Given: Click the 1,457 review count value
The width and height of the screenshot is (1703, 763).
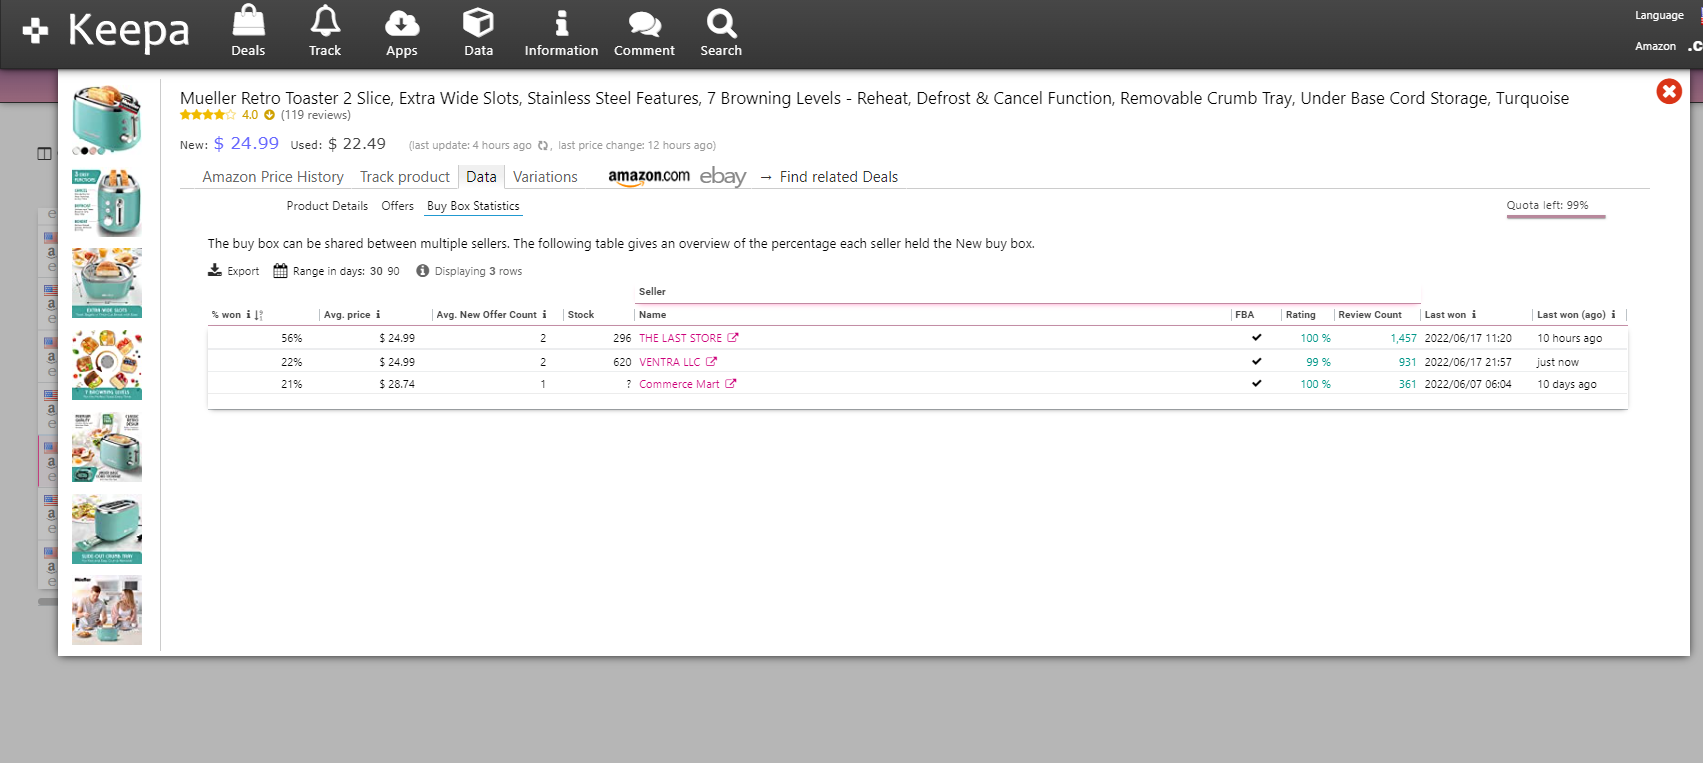Looking at the screenshot, I should (x=1403, y=338).
